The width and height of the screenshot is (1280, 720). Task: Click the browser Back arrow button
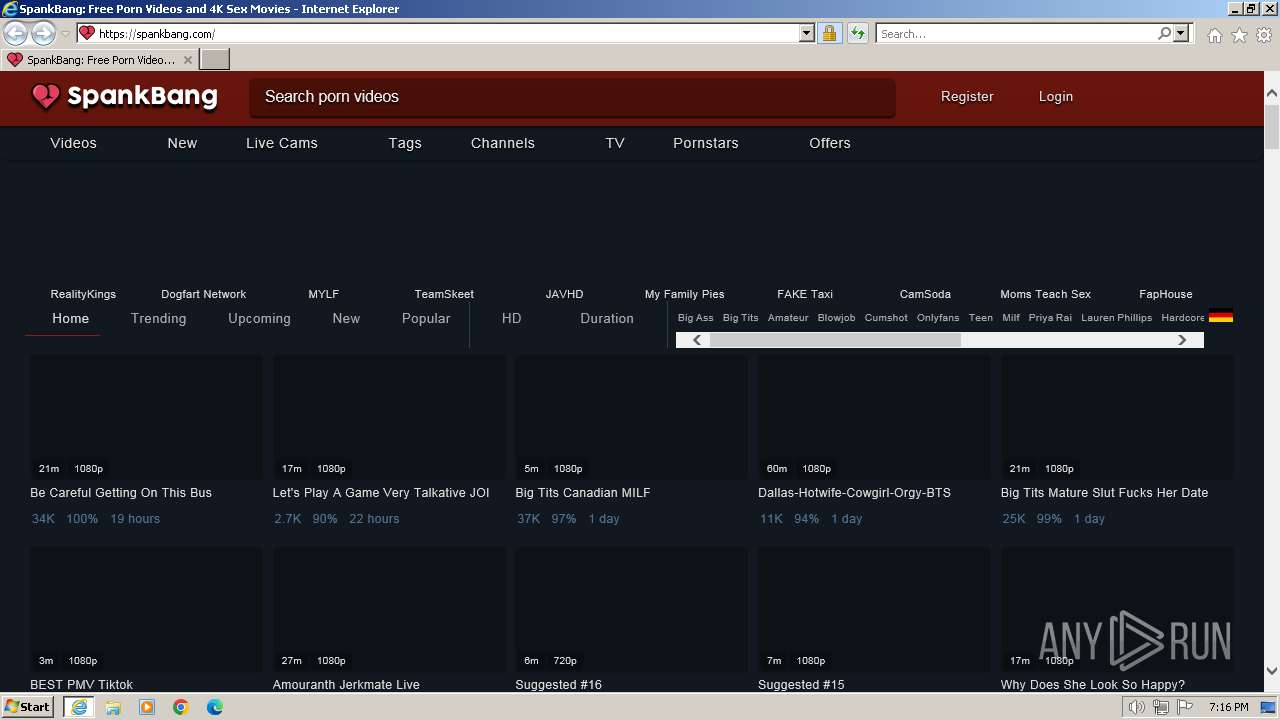coord(16,33)
